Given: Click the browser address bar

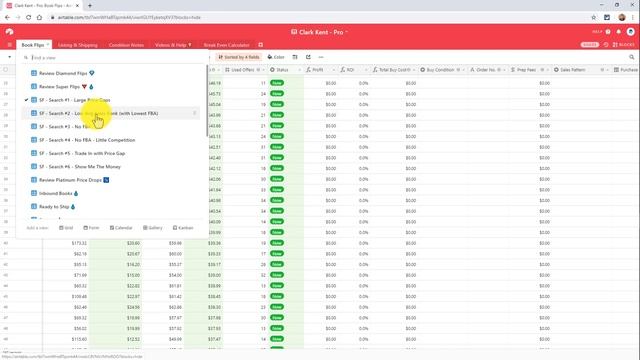Looking at the screenshot, I should (x=318, y=17).
